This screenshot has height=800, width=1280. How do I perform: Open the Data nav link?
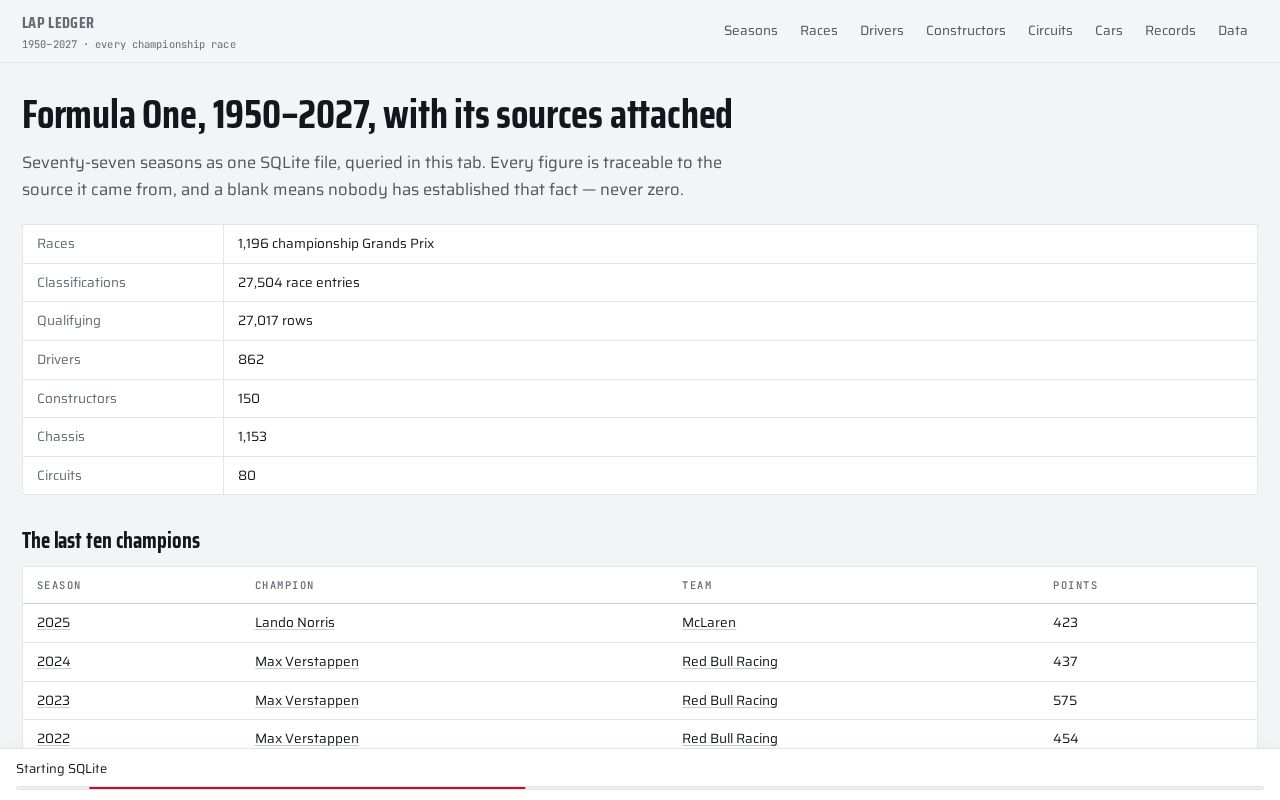click(1232, 30)
